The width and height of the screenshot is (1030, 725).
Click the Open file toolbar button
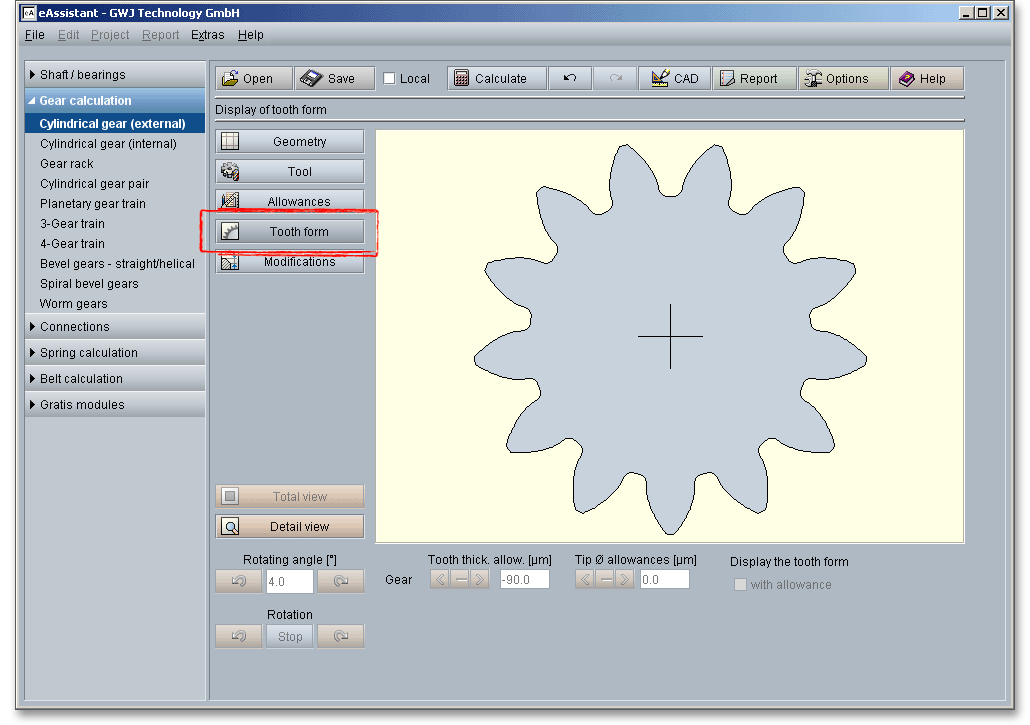[x=254, y=79]
